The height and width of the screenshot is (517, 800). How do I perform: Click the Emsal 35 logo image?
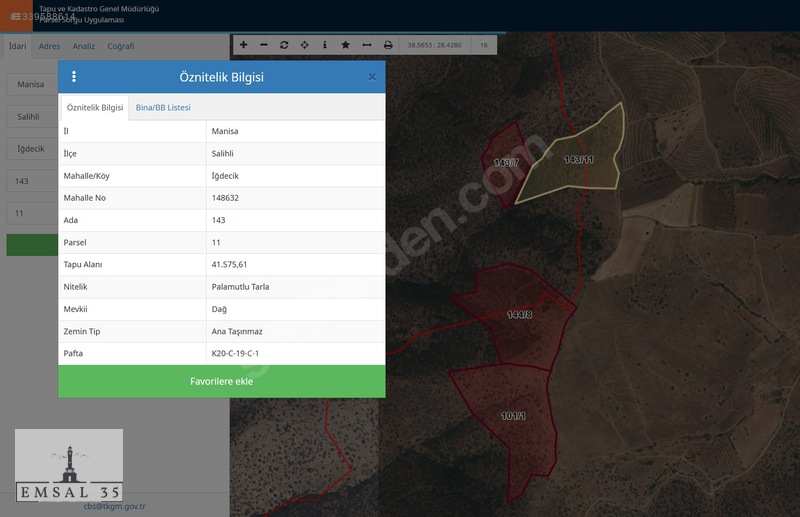point(69,465)
